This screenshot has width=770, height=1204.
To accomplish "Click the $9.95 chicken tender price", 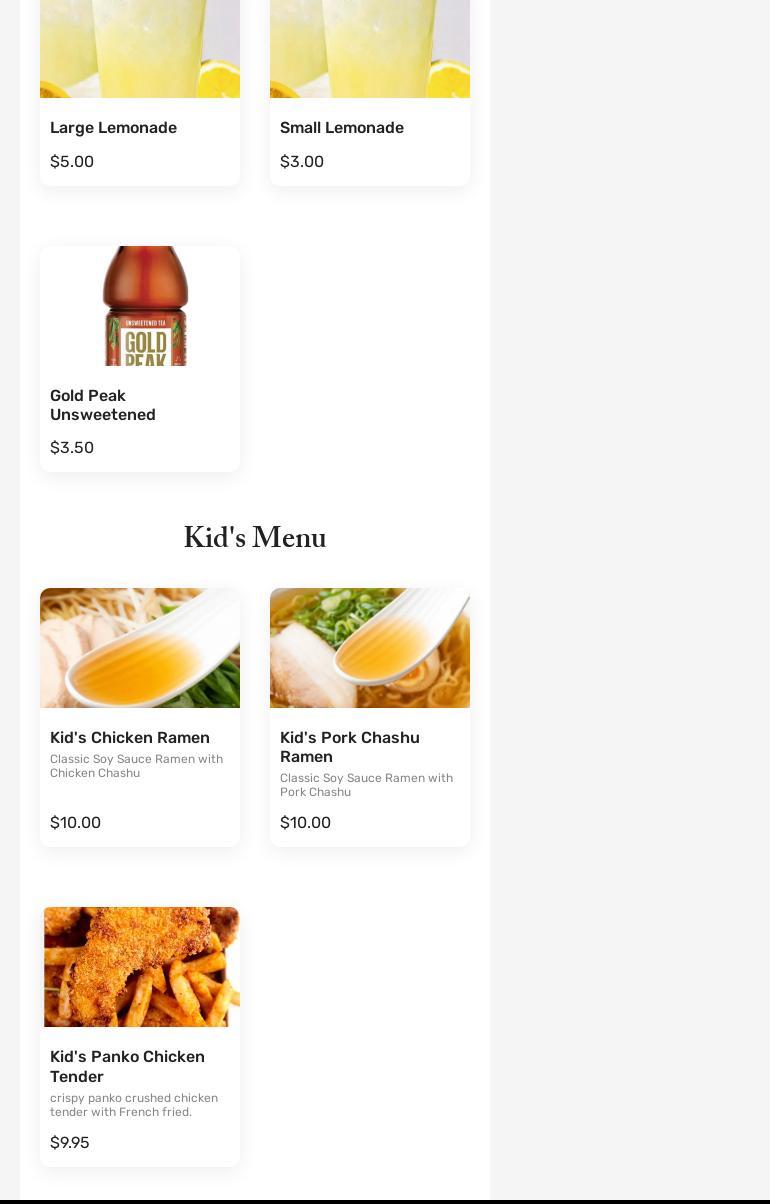I will point(70,1143).
